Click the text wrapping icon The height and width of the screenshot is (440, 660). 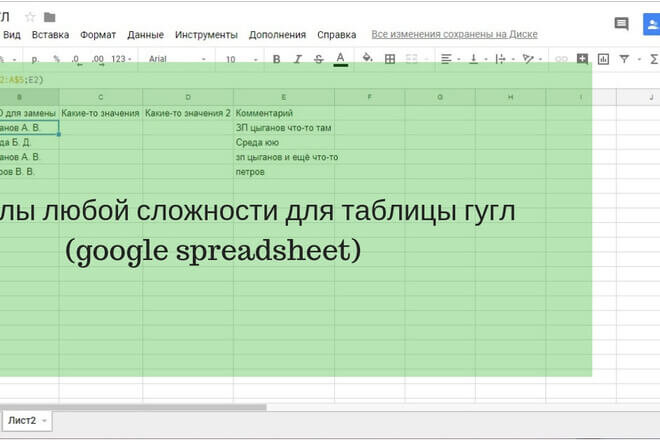coord(500,59)
